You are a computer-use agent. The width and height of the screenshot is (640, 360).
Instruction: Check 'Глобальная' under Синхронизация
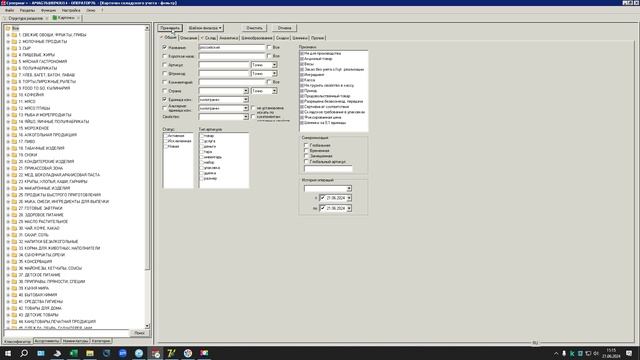[306, 145]
